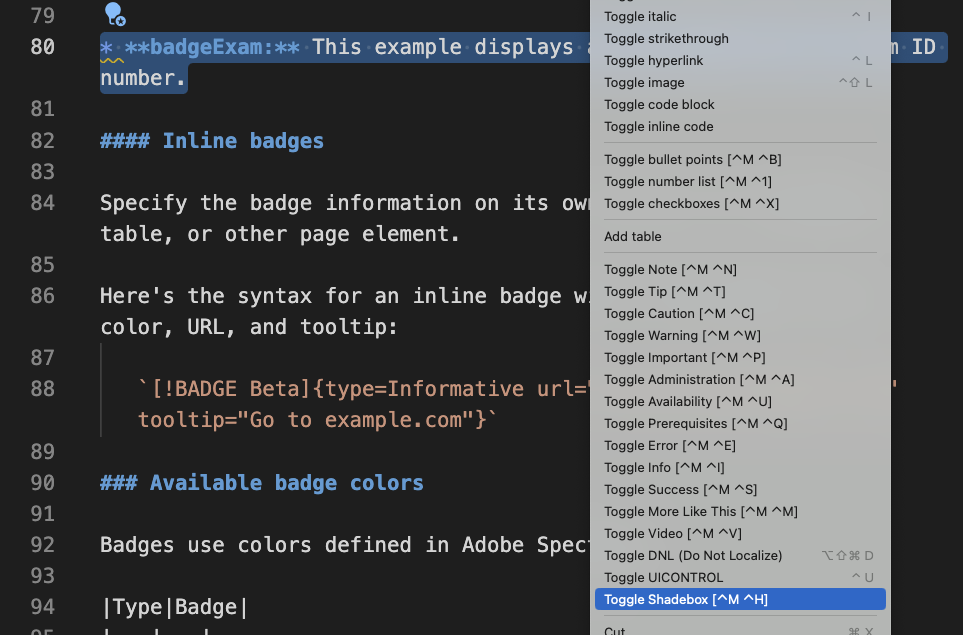This screenshot has width=963, height=635.
Task: Toggle checkboxes formatting
Action: coord(691,203)
